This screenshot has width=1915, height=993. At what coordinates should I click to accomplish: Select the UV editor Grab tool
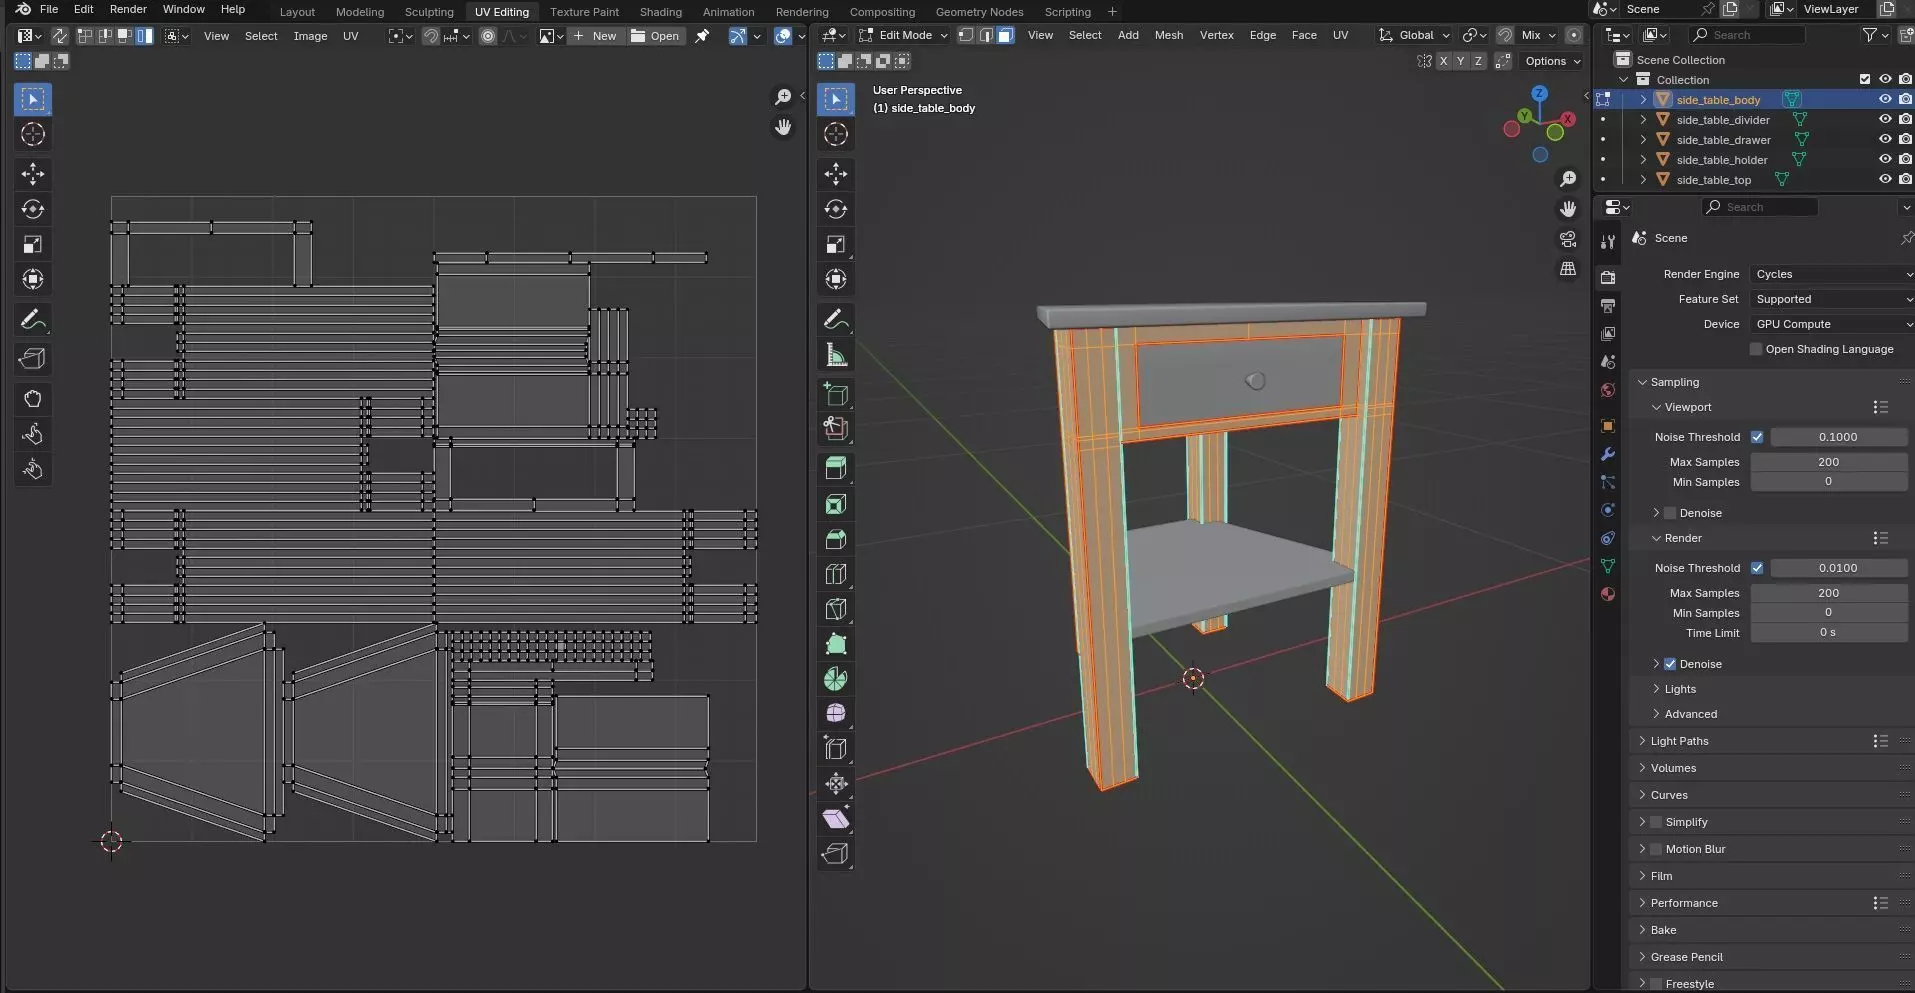(x=33, y=399)
